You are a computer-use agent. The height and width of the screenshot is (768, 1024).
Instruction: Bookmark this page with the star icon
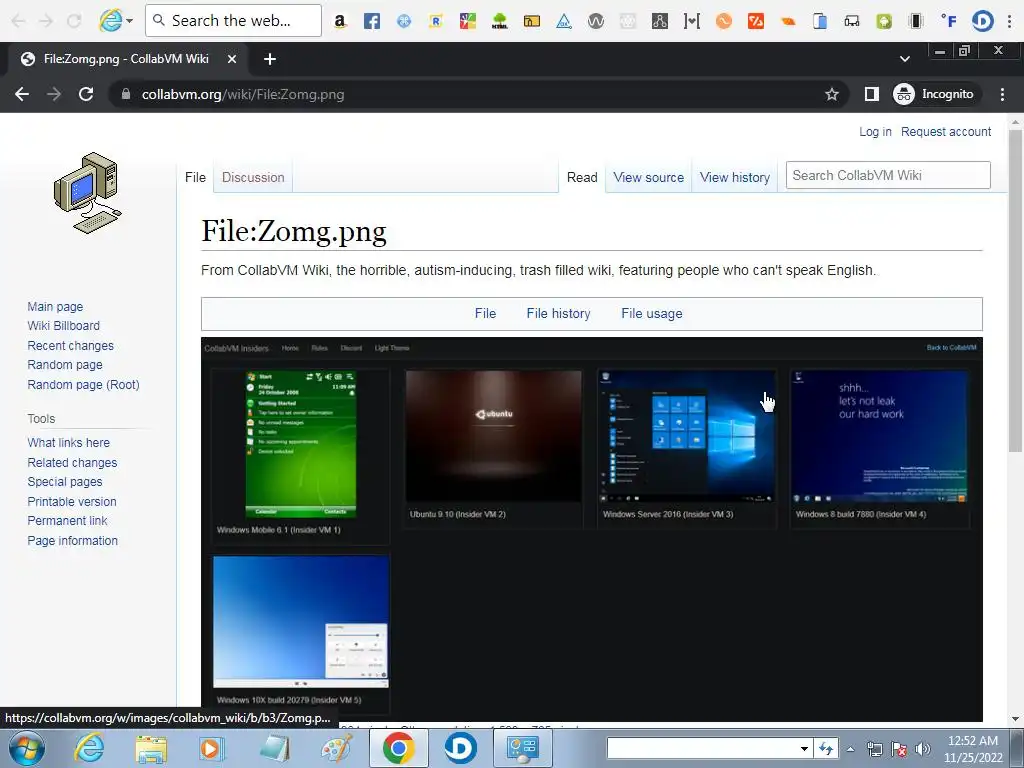[831, 94]
